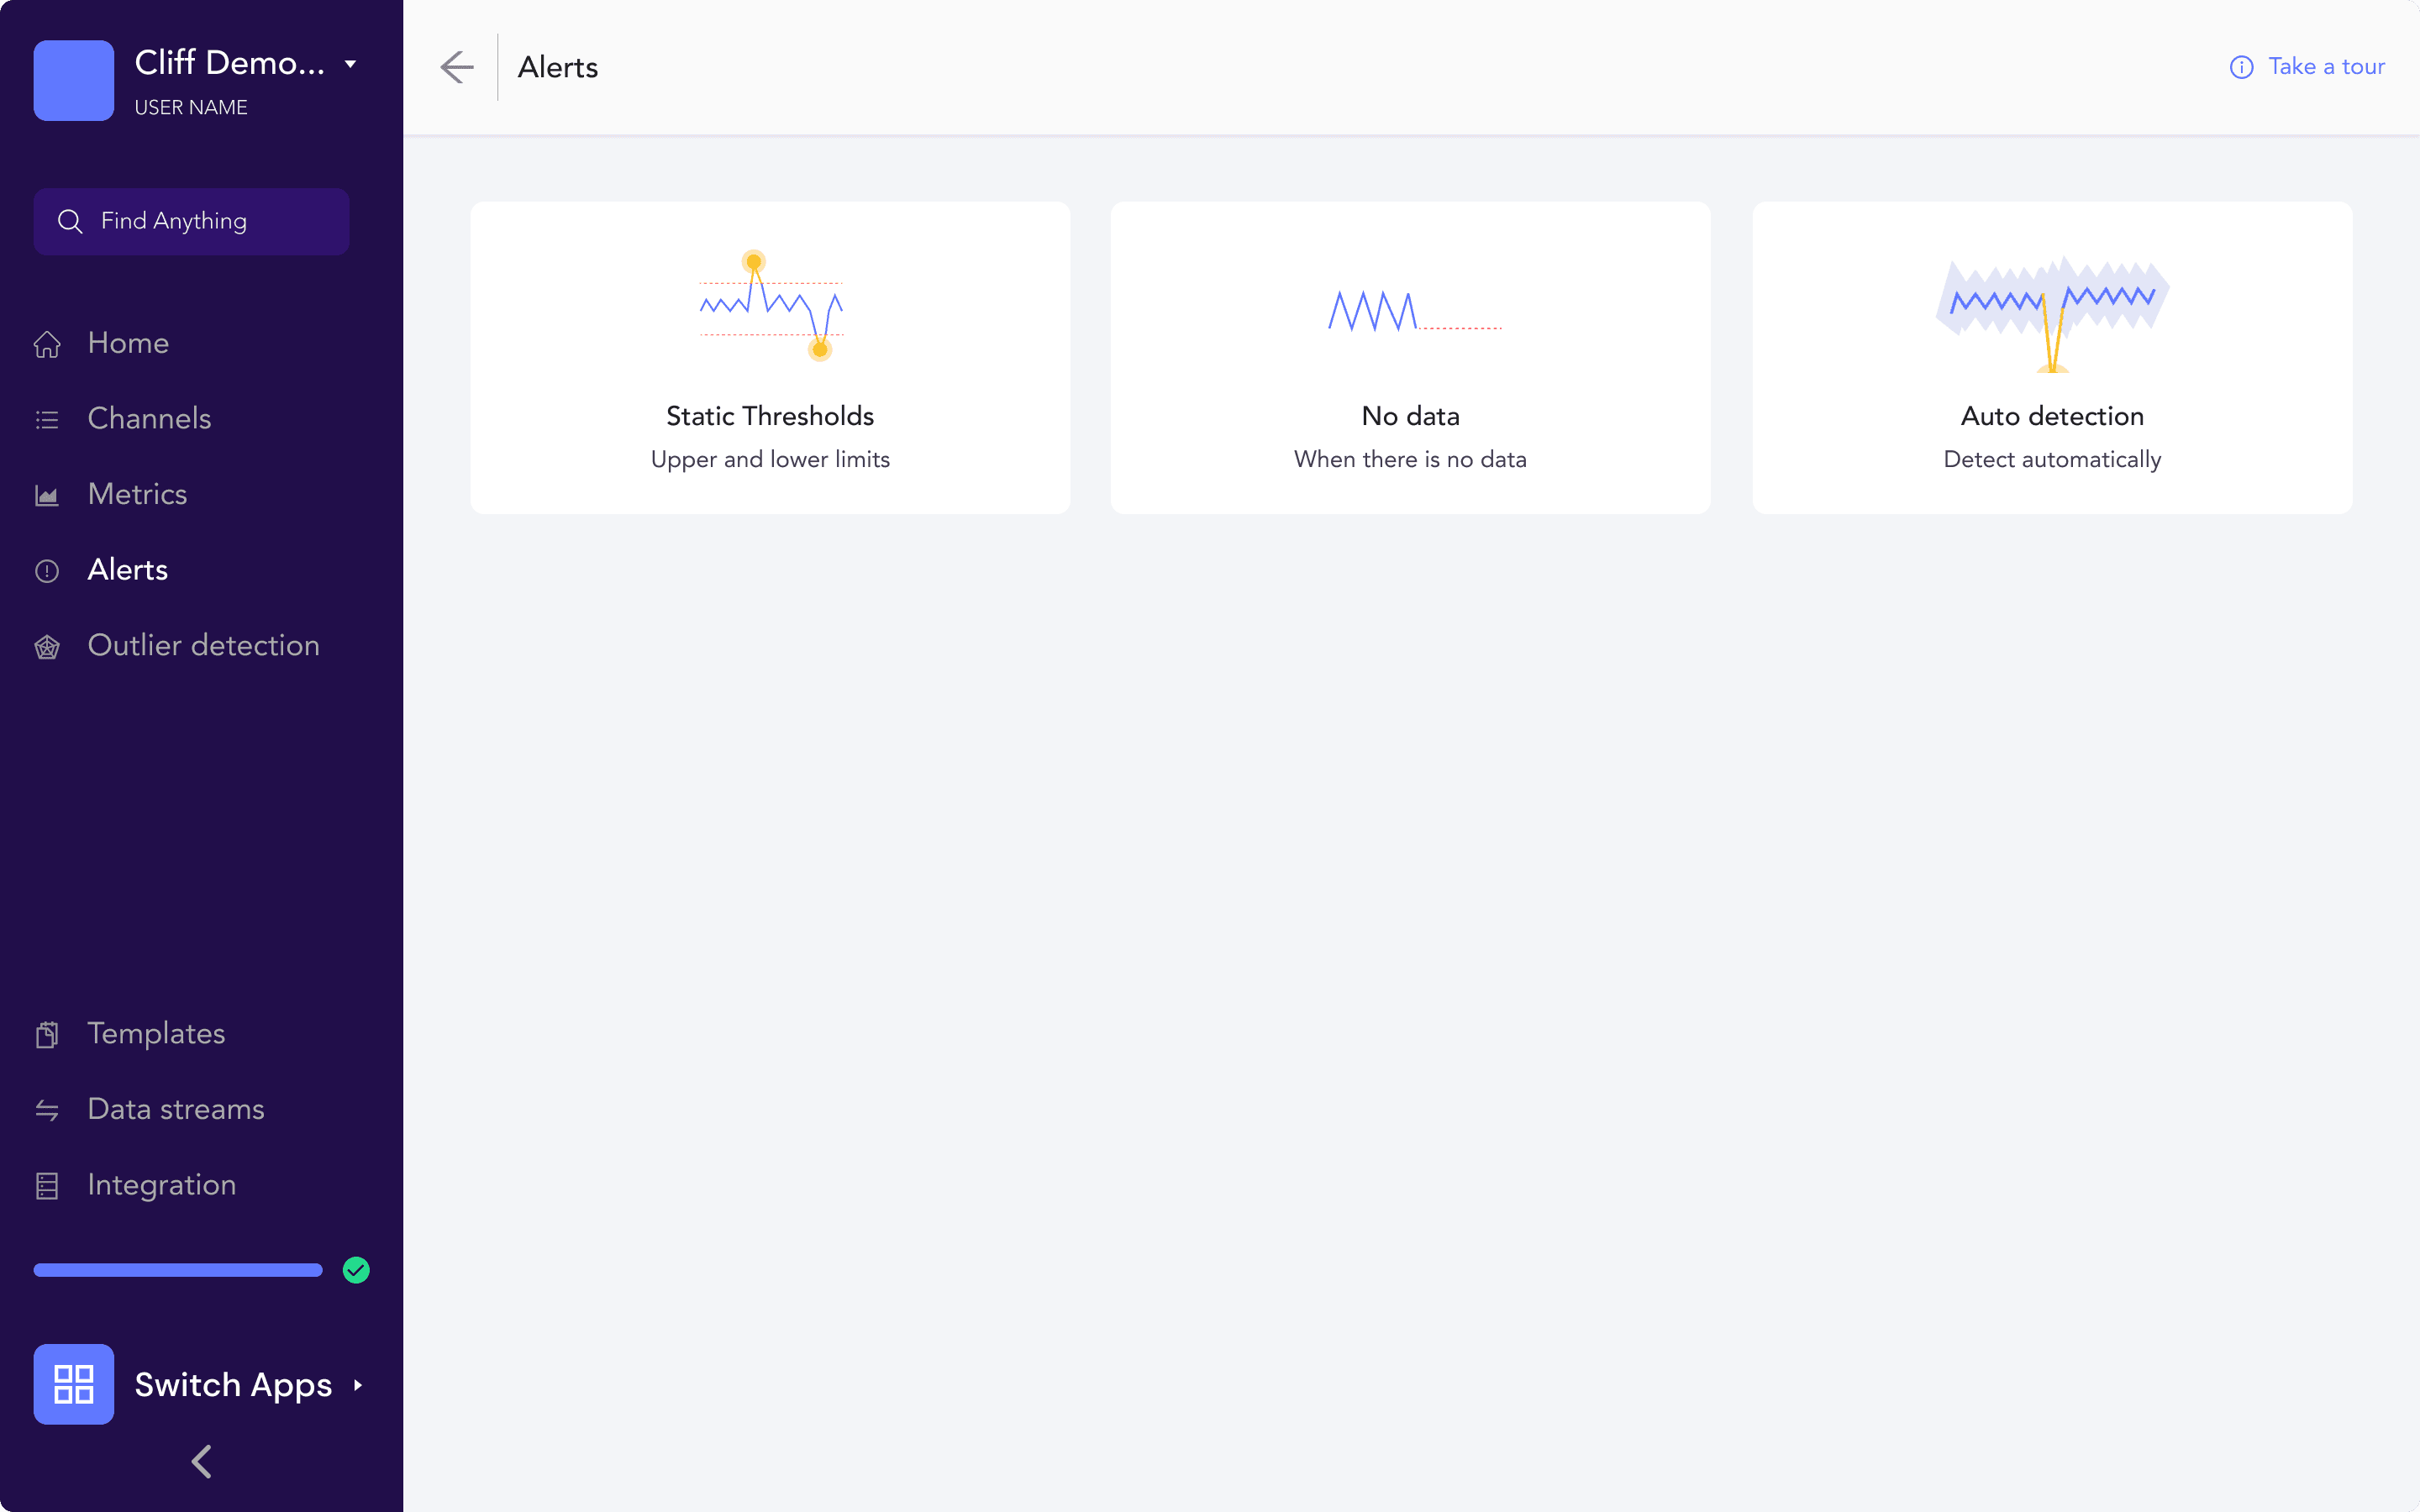Click the Channels list icon
2420x1512 pixels.
pyautogui.click(x=47, y=419)
